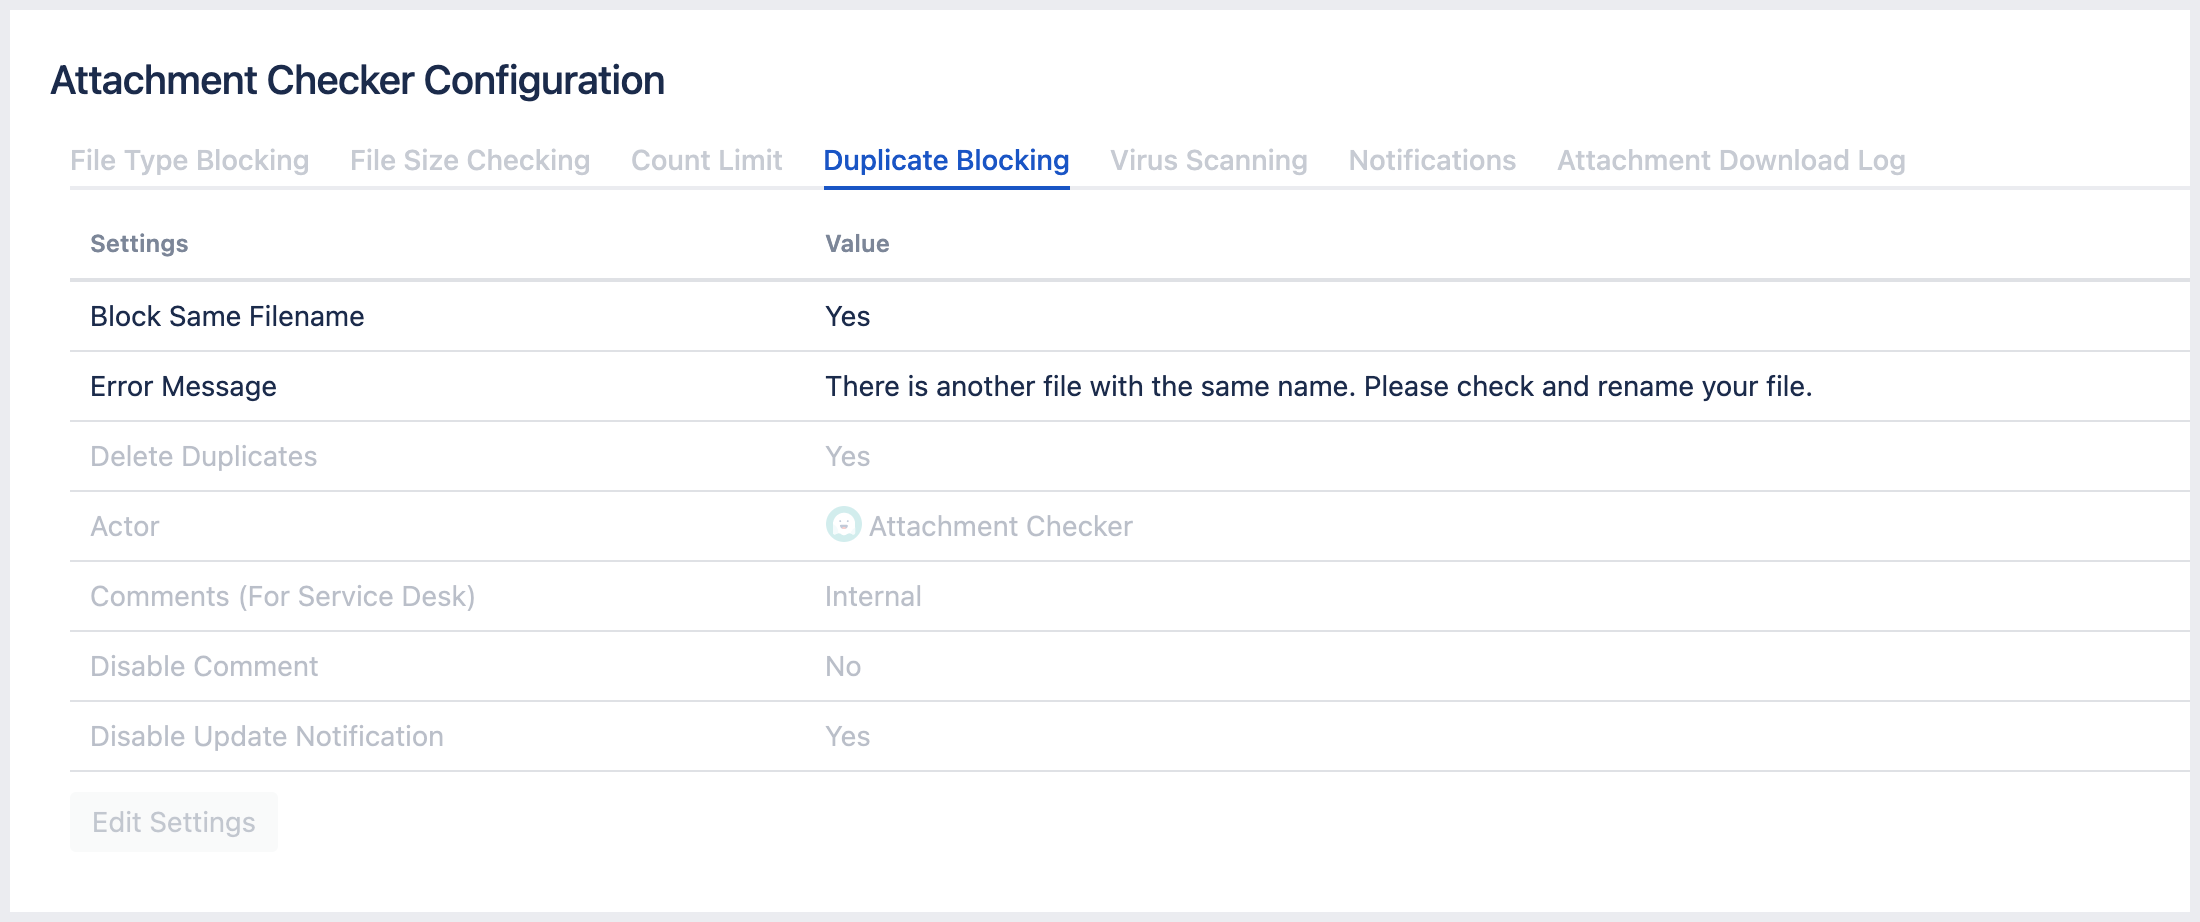Click the Disable Comment setting label

(x=204, y=667)
